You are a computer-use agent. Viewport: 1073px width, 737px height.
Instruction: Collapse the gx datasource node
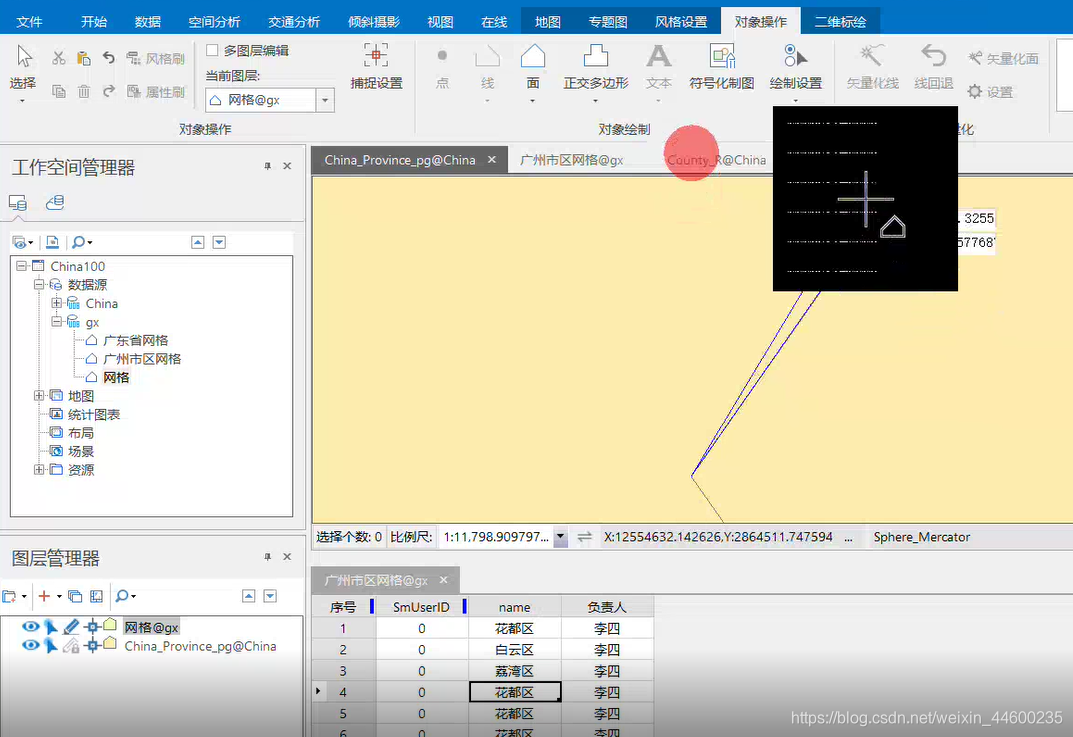pyautogui.click(x=57, y=322)
